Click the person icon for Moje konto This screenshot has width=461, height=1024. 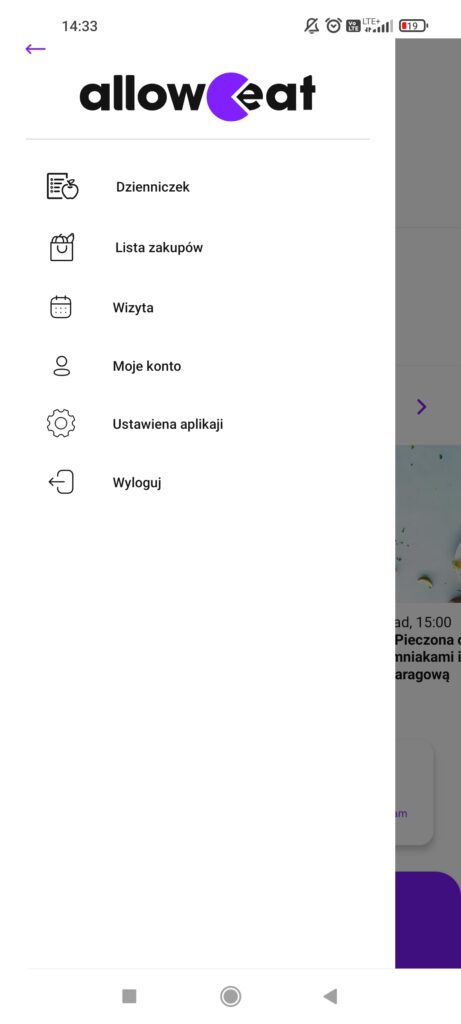coord(61,366)
